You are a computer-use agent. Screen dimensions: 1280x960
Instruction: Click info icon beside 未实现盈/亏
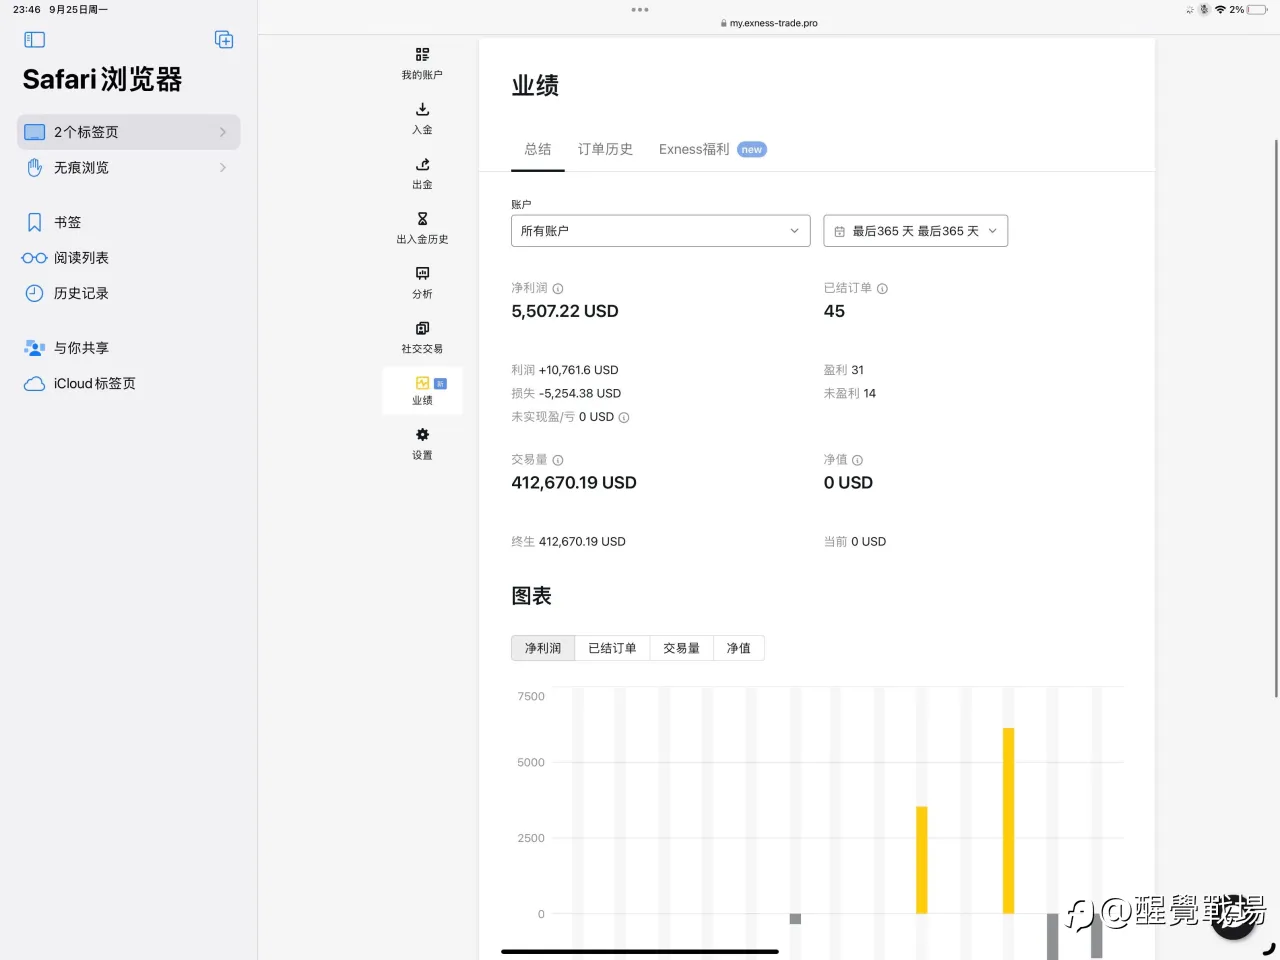click(624, 418)
